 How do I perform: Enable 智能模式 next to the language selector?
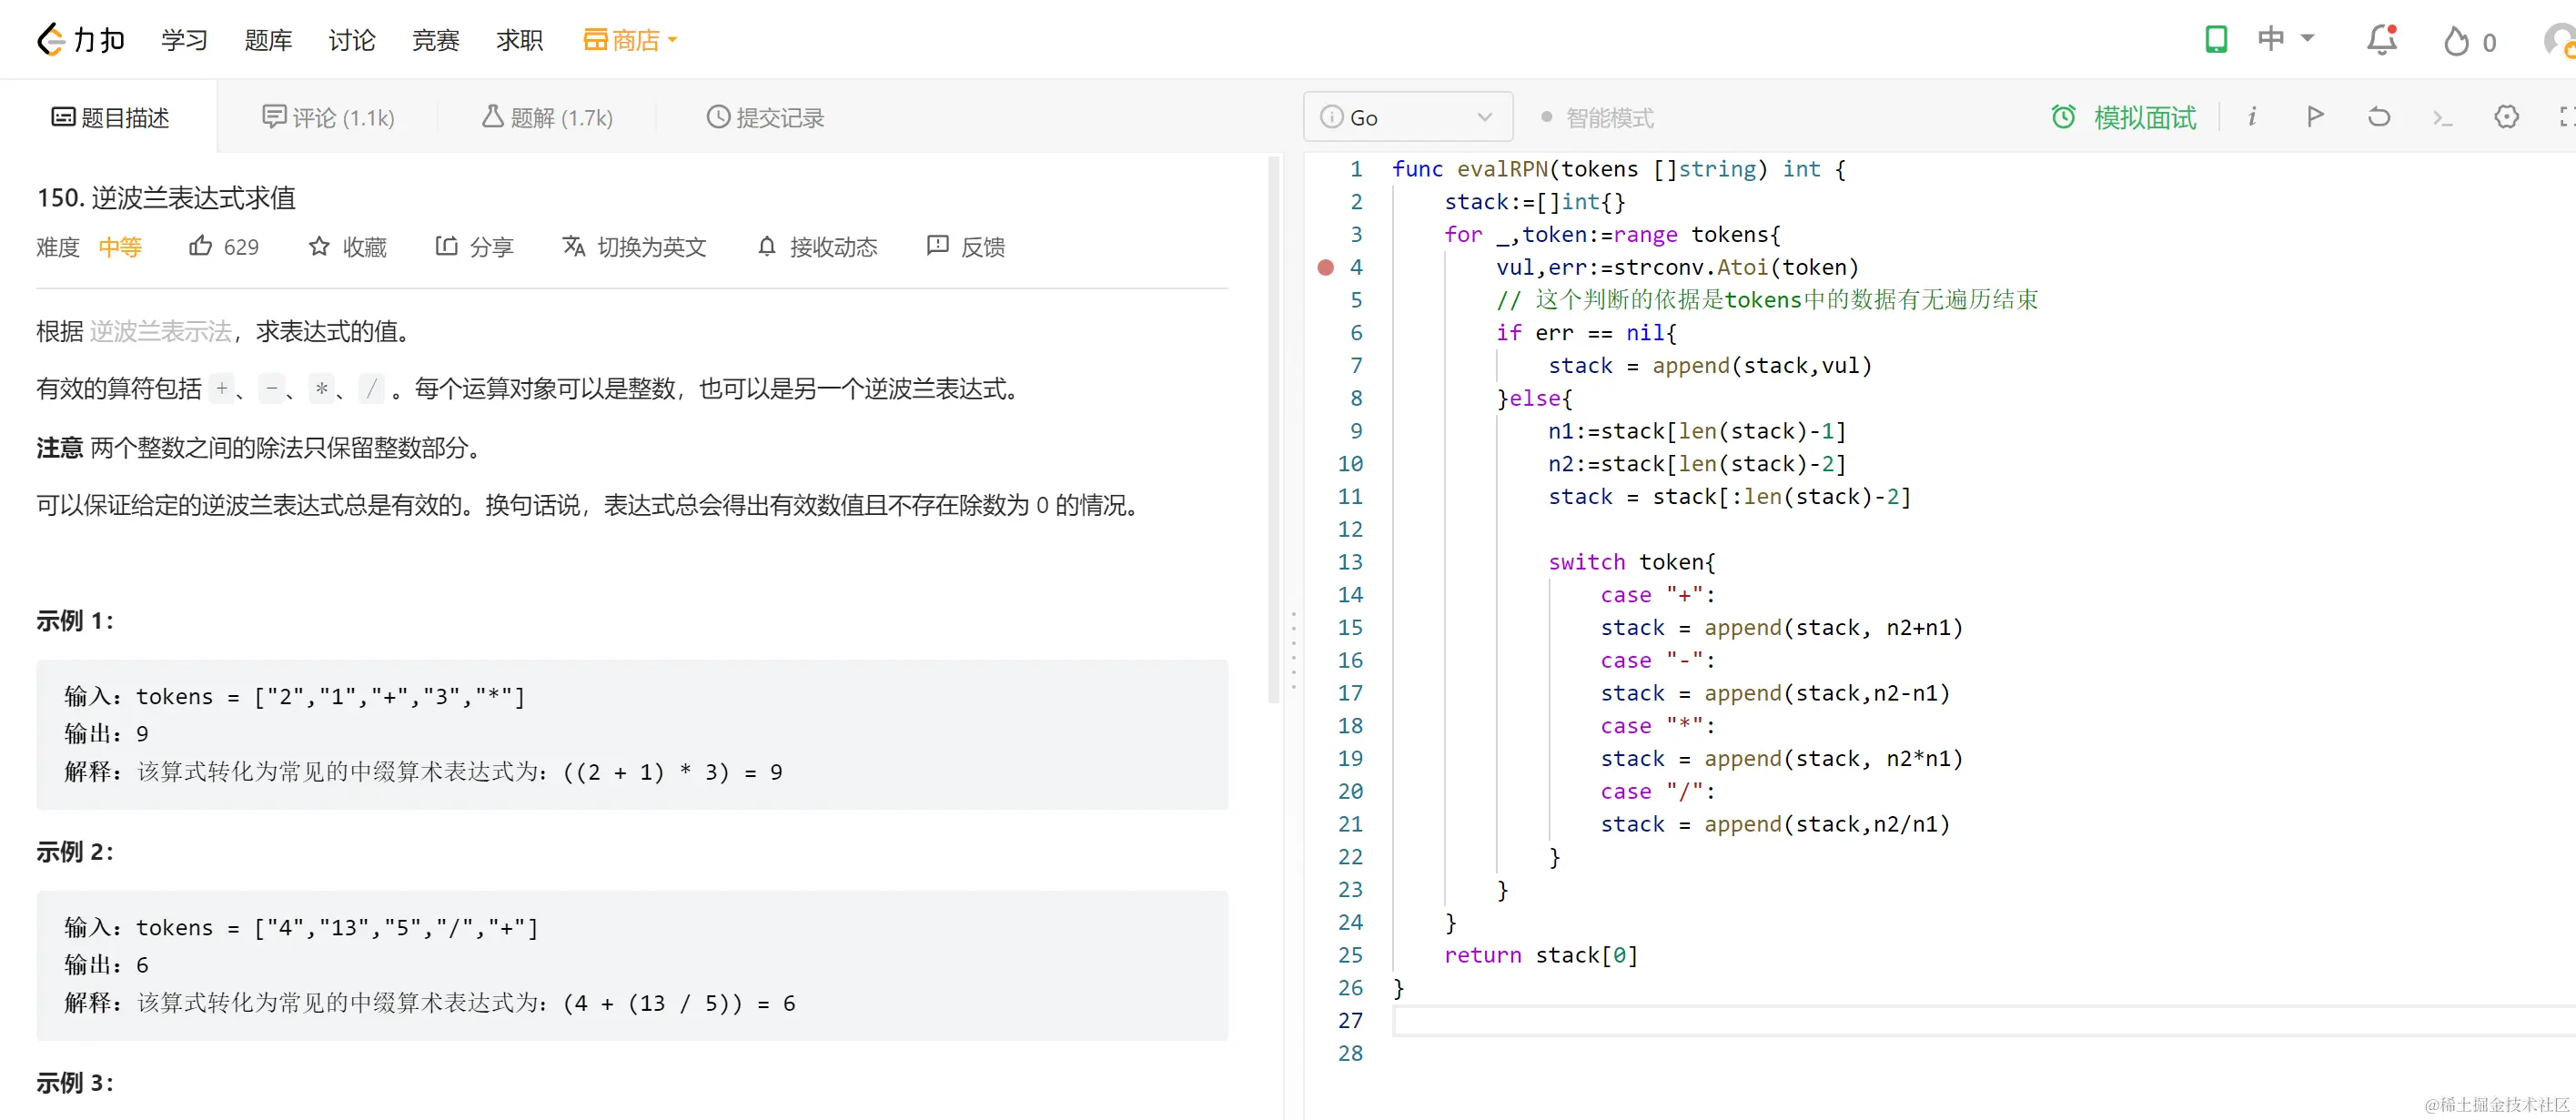point(1598,117)
